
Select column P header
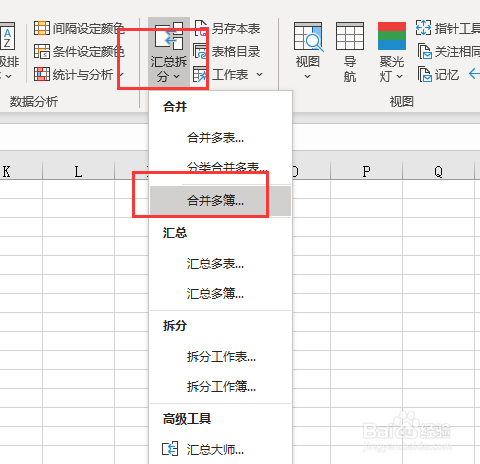point(366,171)
